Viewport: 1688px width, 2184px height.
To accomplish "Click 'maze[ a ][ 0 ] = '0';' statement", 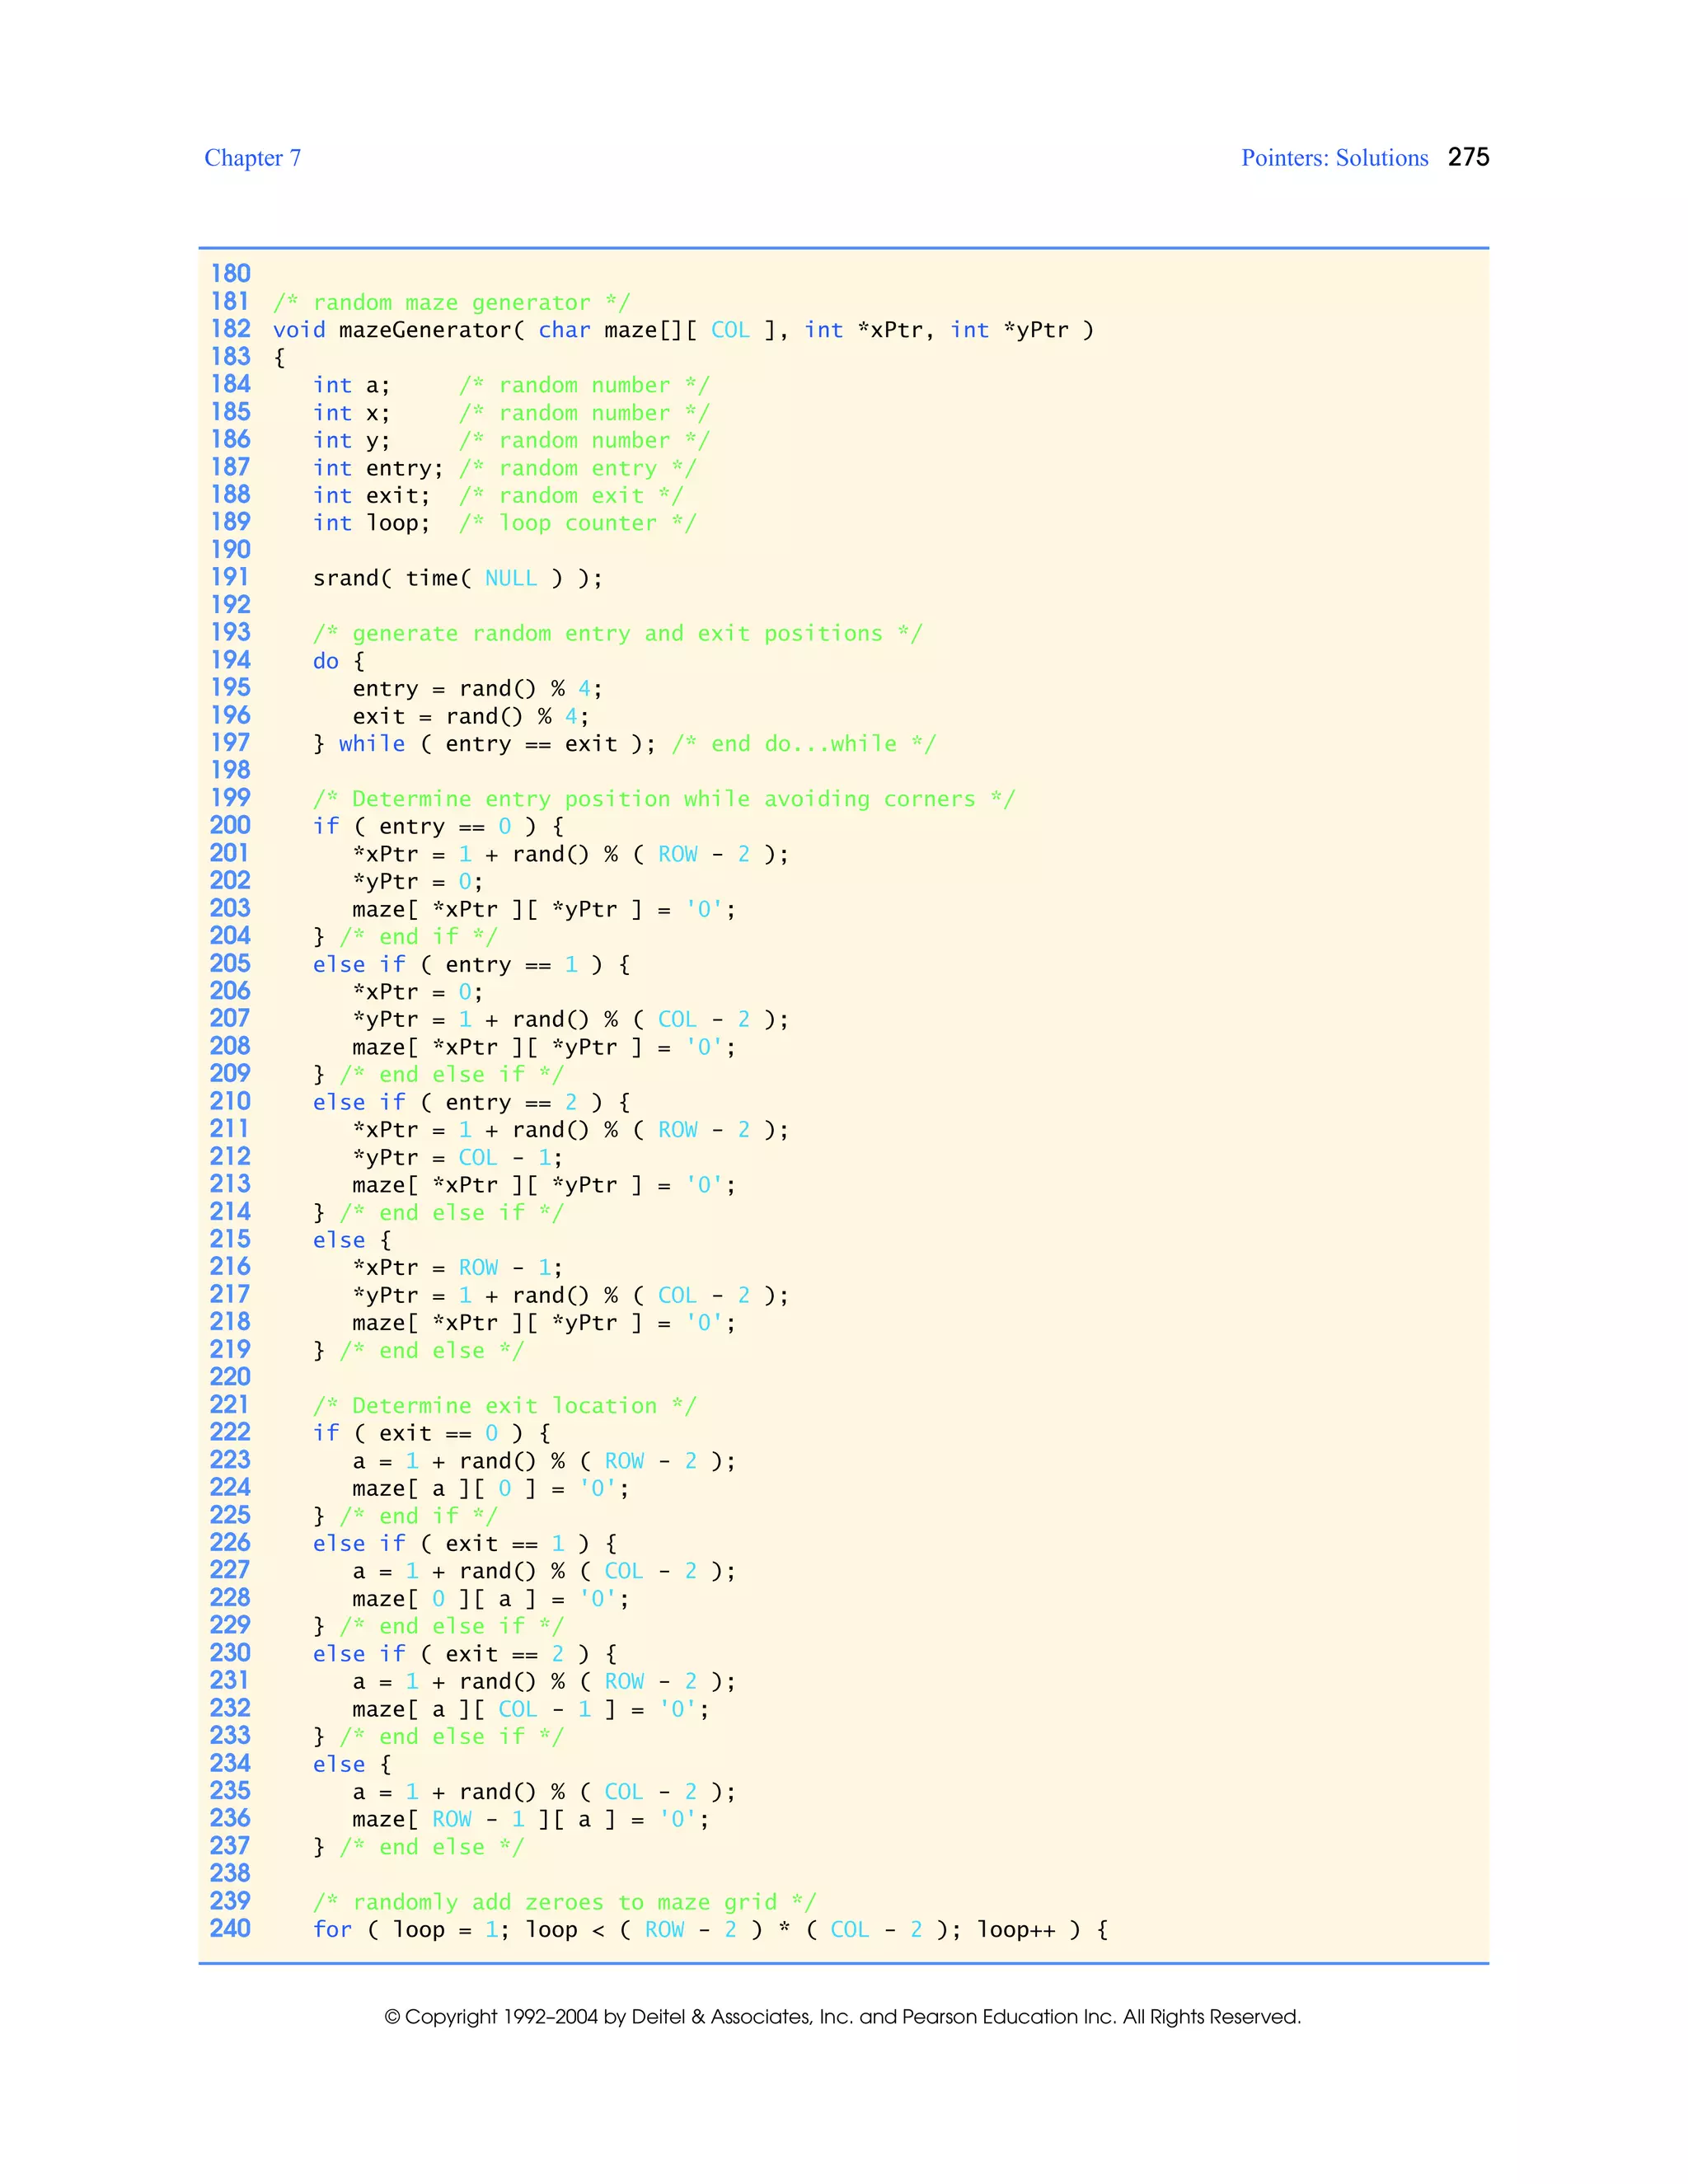I will [x=490, y=1488].
